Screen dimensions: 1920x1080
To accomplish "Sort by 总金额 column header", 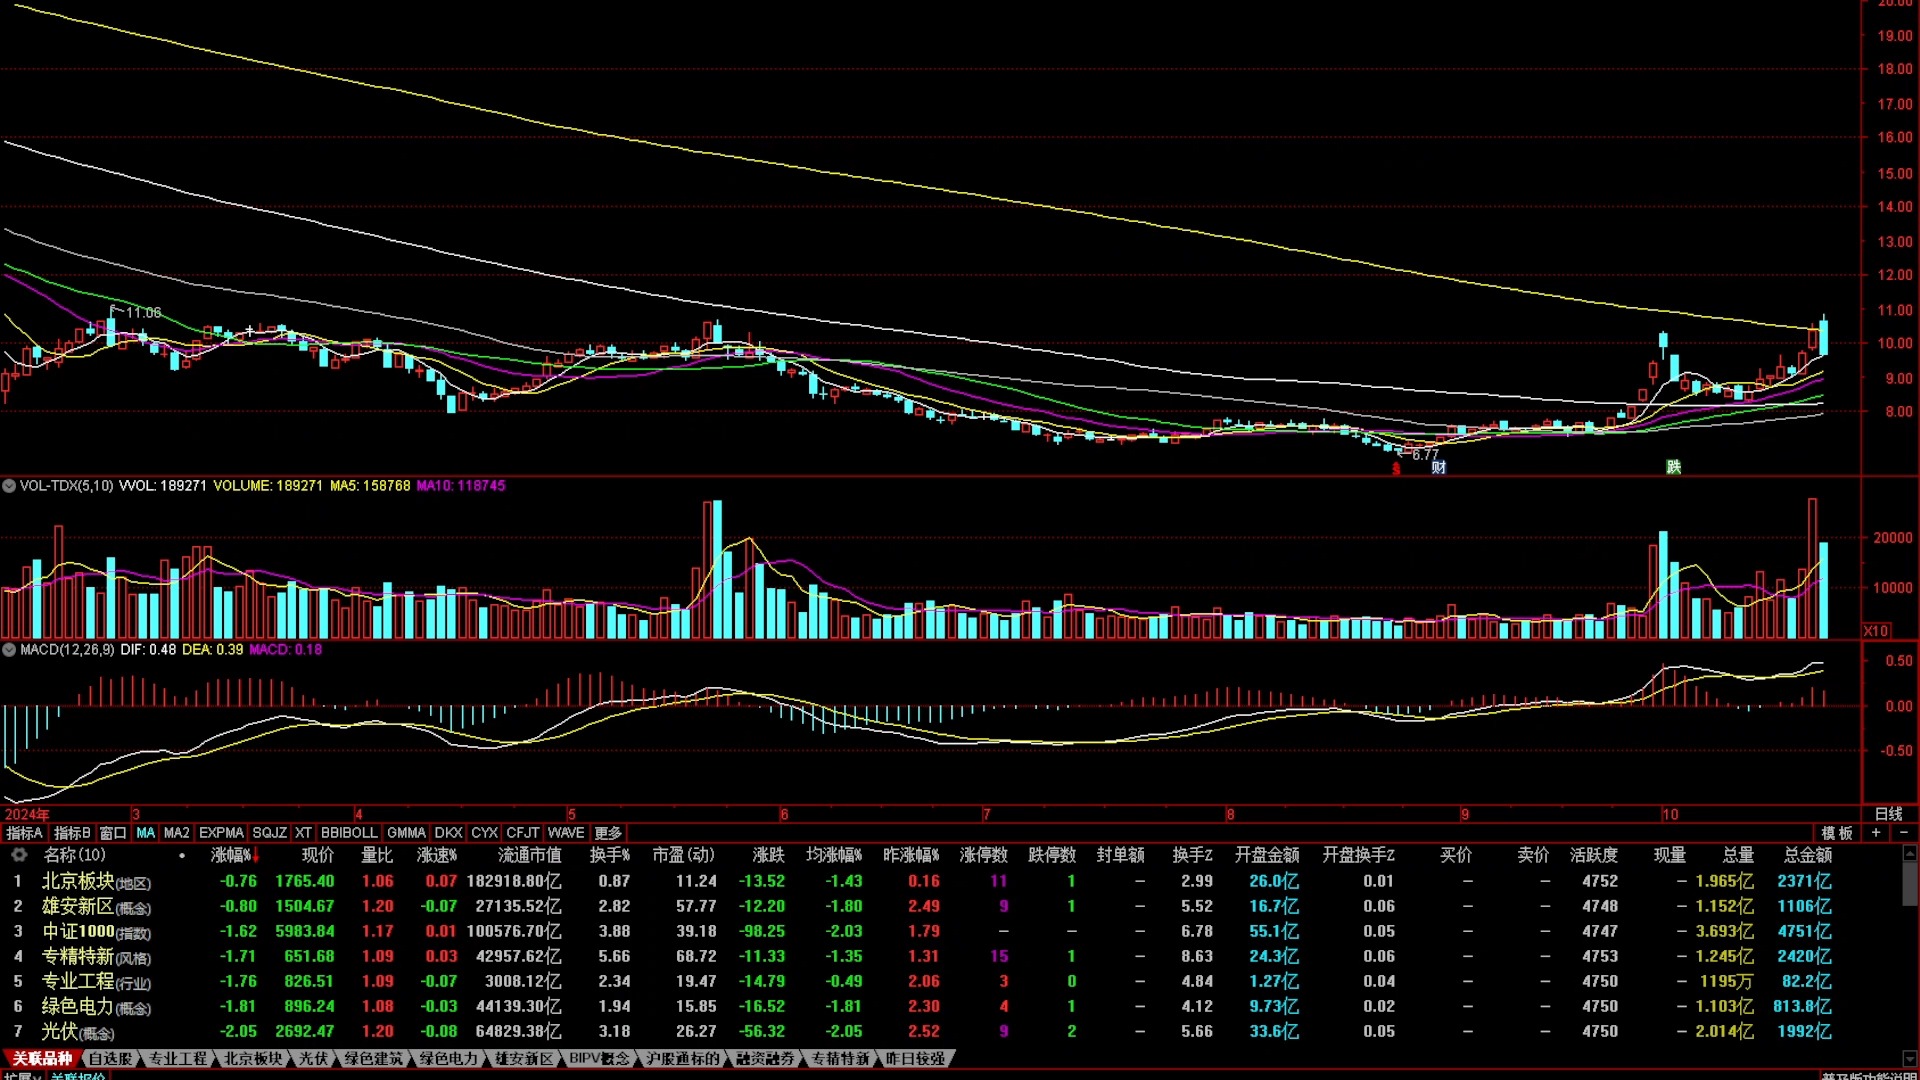I will tap(1808, 855).
